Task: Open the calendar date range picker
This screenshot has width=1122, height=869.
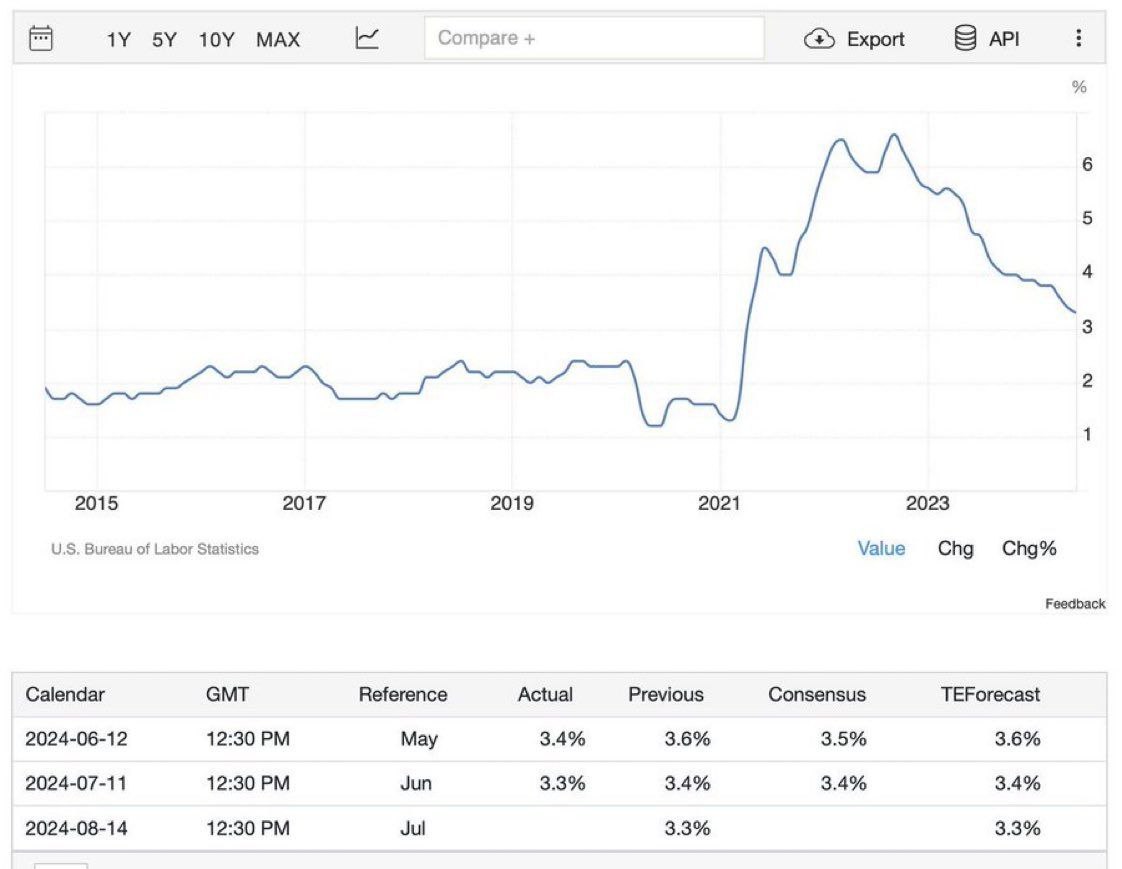Action: pyautogui.click(x=41, y=39)
